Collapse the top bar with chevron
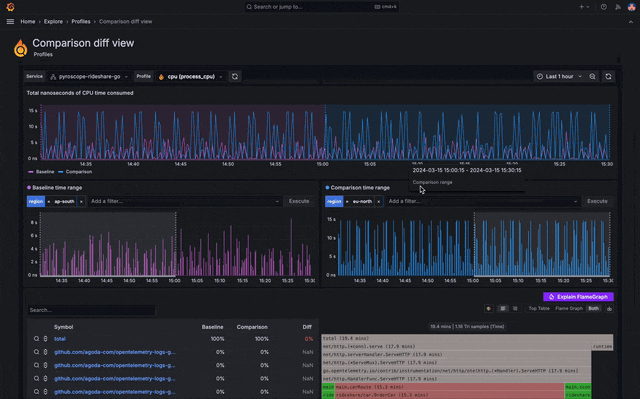The image size is (640, 399). 631,22
